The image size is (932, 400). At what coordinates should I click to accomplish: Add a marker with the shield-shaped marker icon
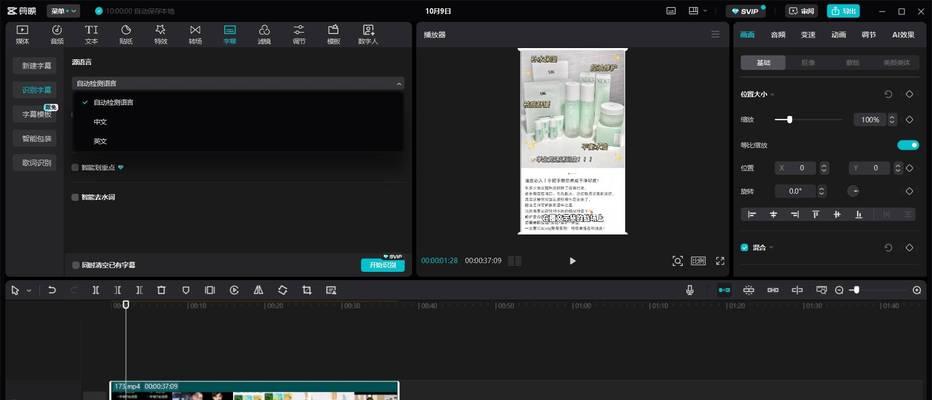(x=185, y=290)
